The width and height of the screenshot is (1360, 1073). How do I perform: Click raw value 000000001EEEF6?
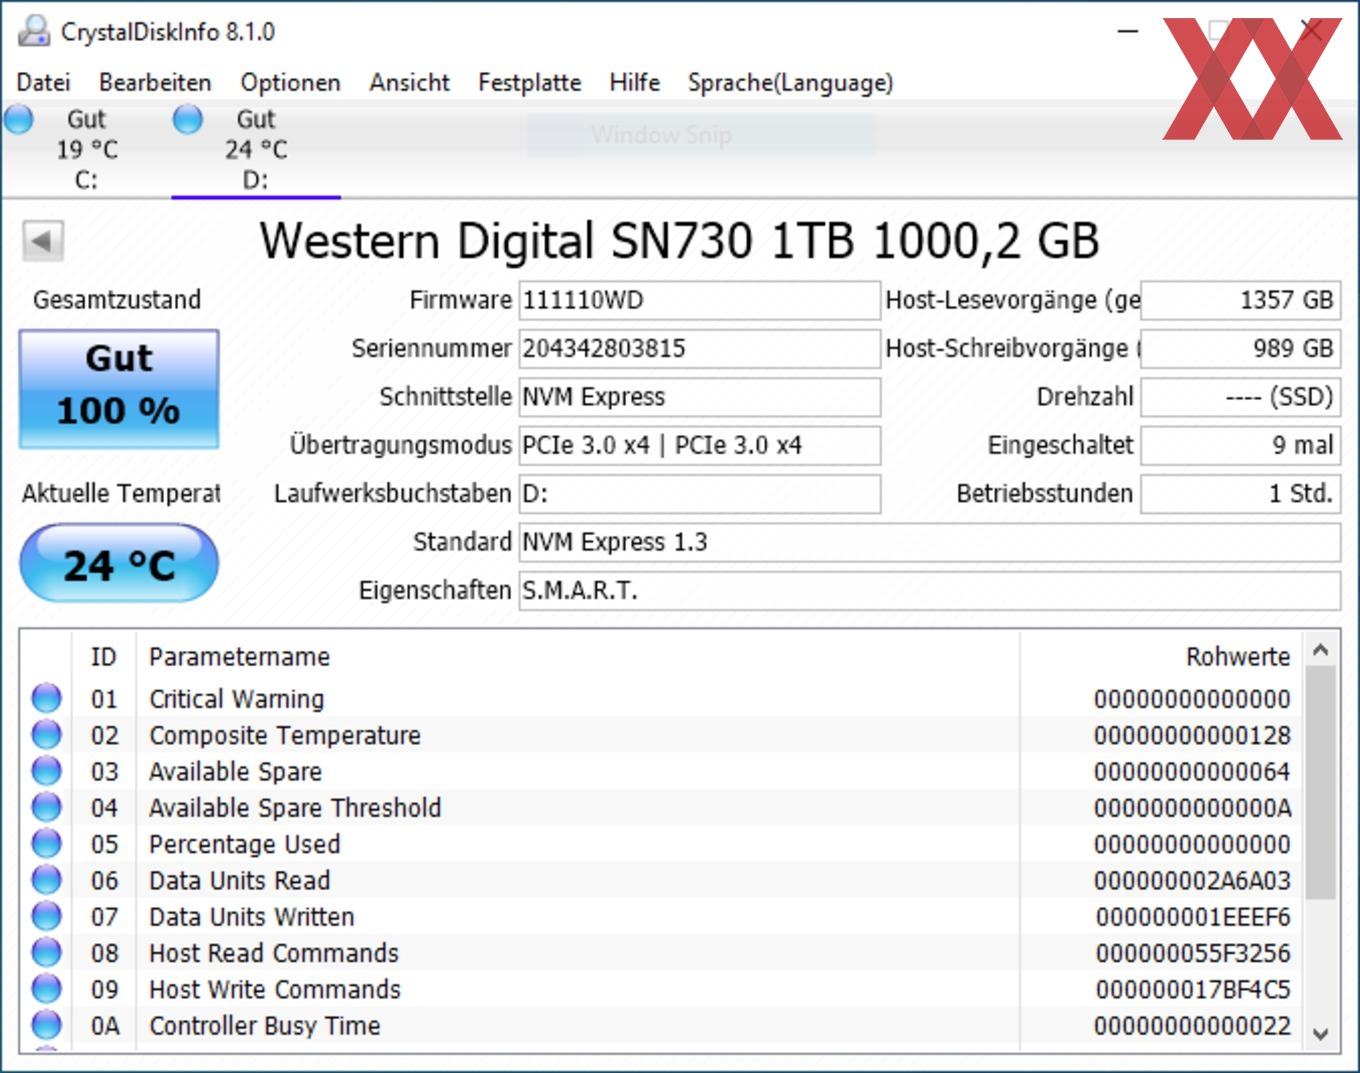point(1192,917)
